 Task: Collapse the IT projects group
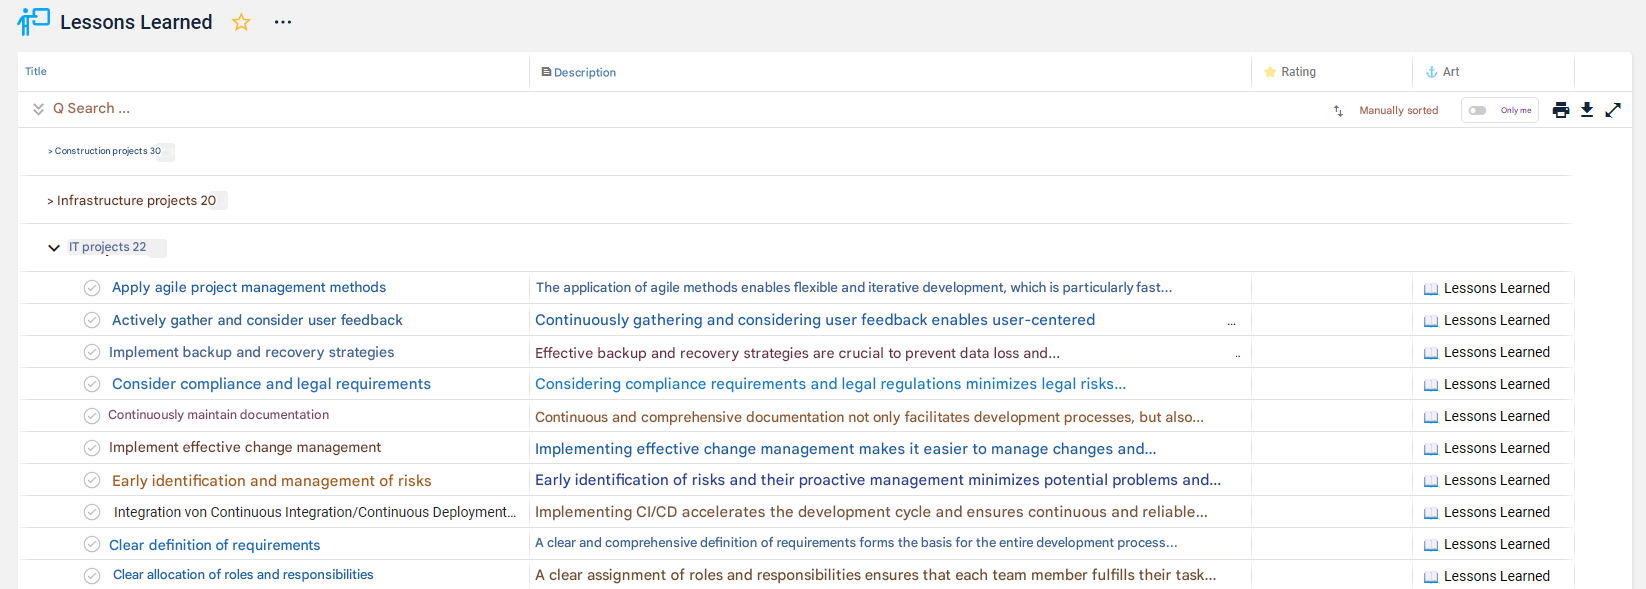(x=54, y=248)
